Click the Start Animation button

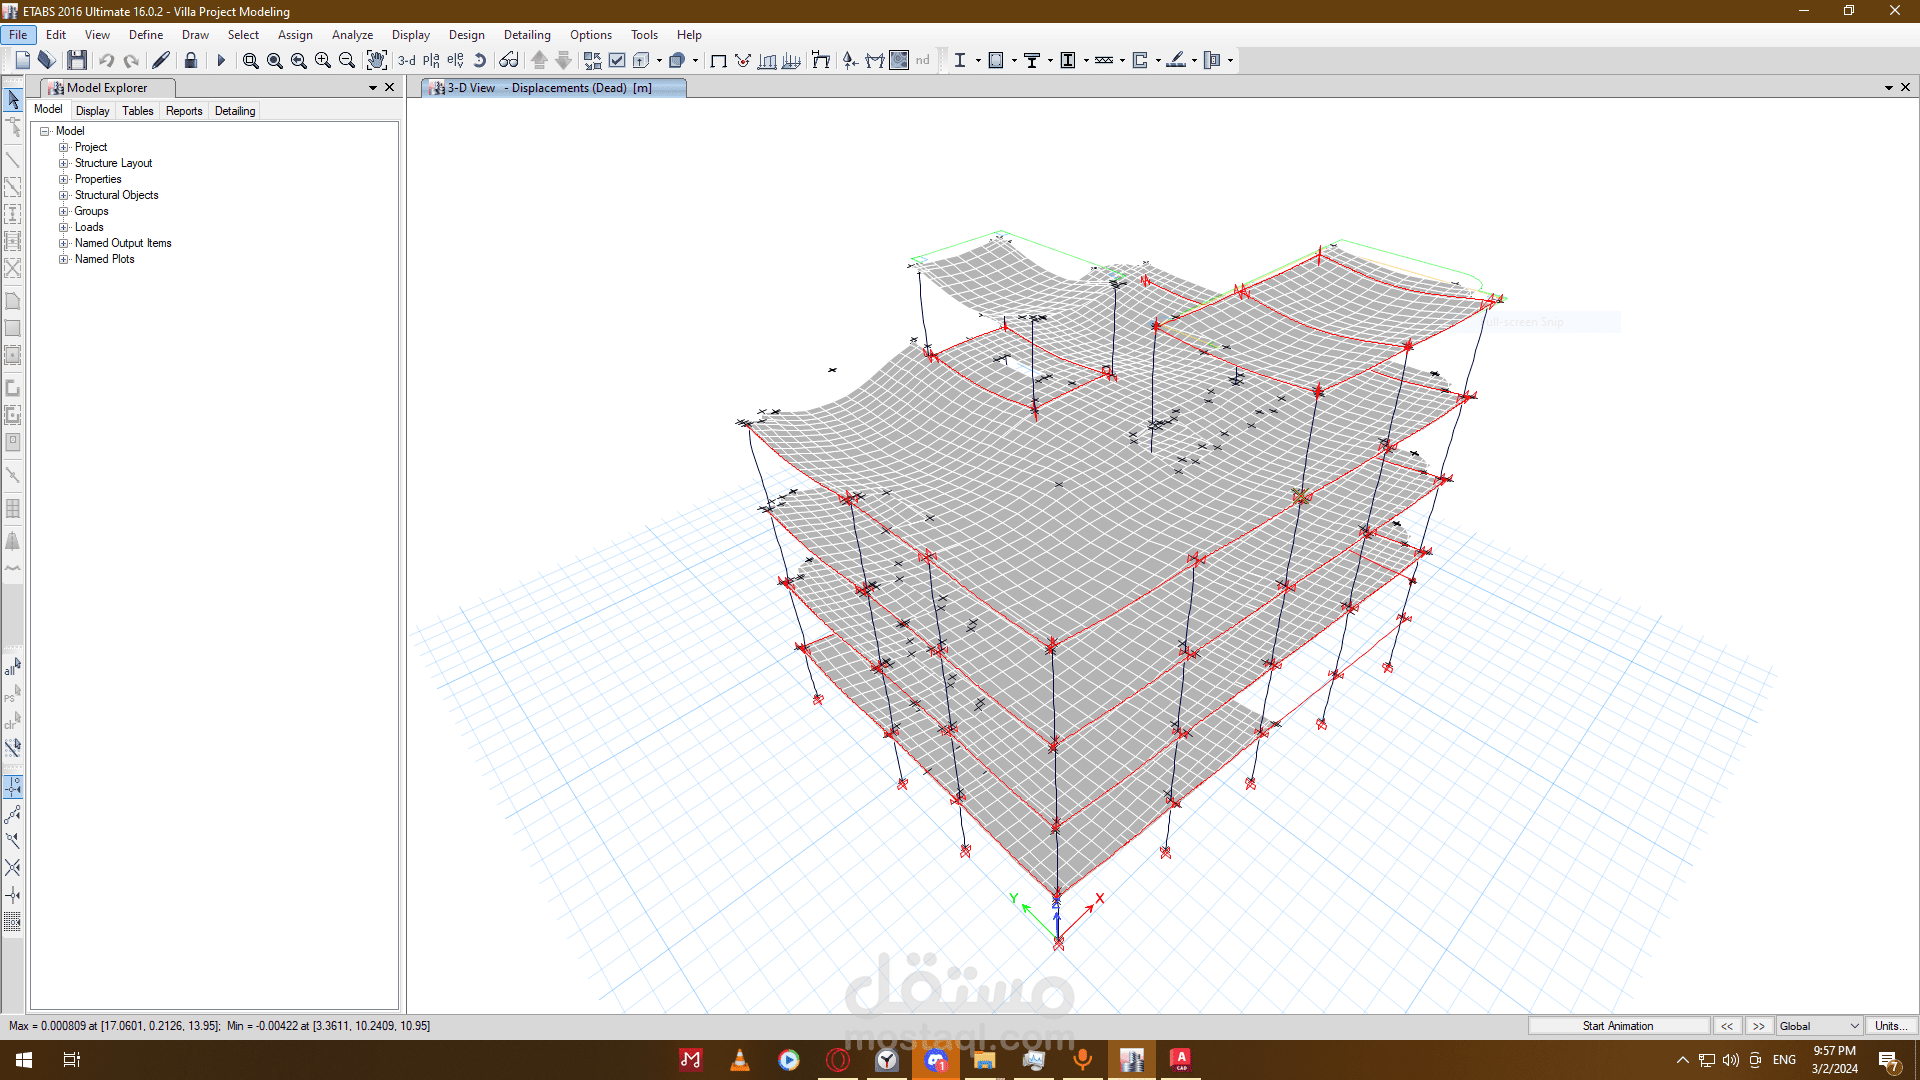coord(1618,1026)
